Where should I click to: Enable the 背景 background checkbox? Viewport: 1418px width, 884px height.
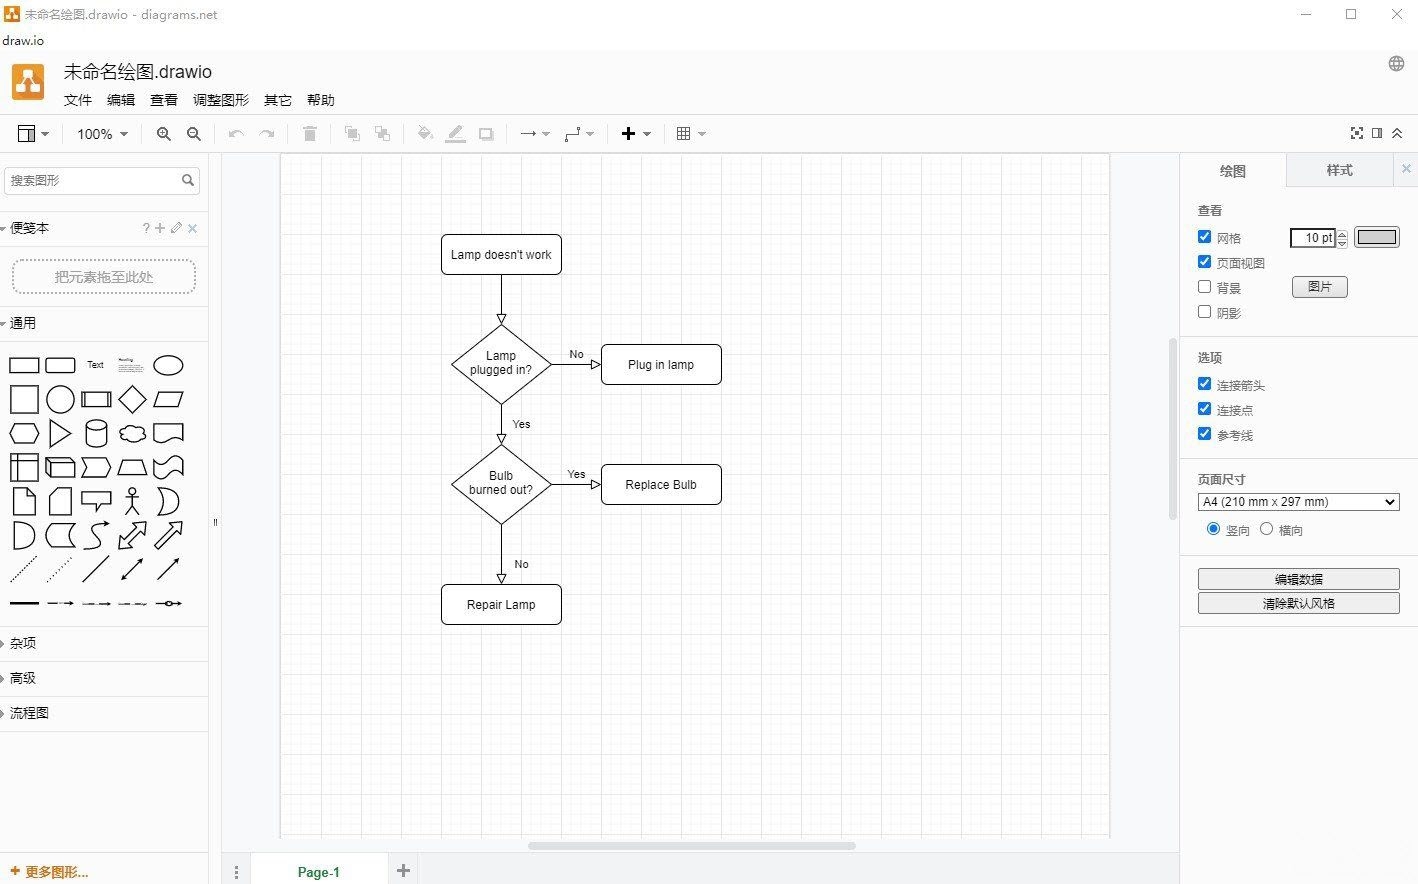pos(1205,287)
